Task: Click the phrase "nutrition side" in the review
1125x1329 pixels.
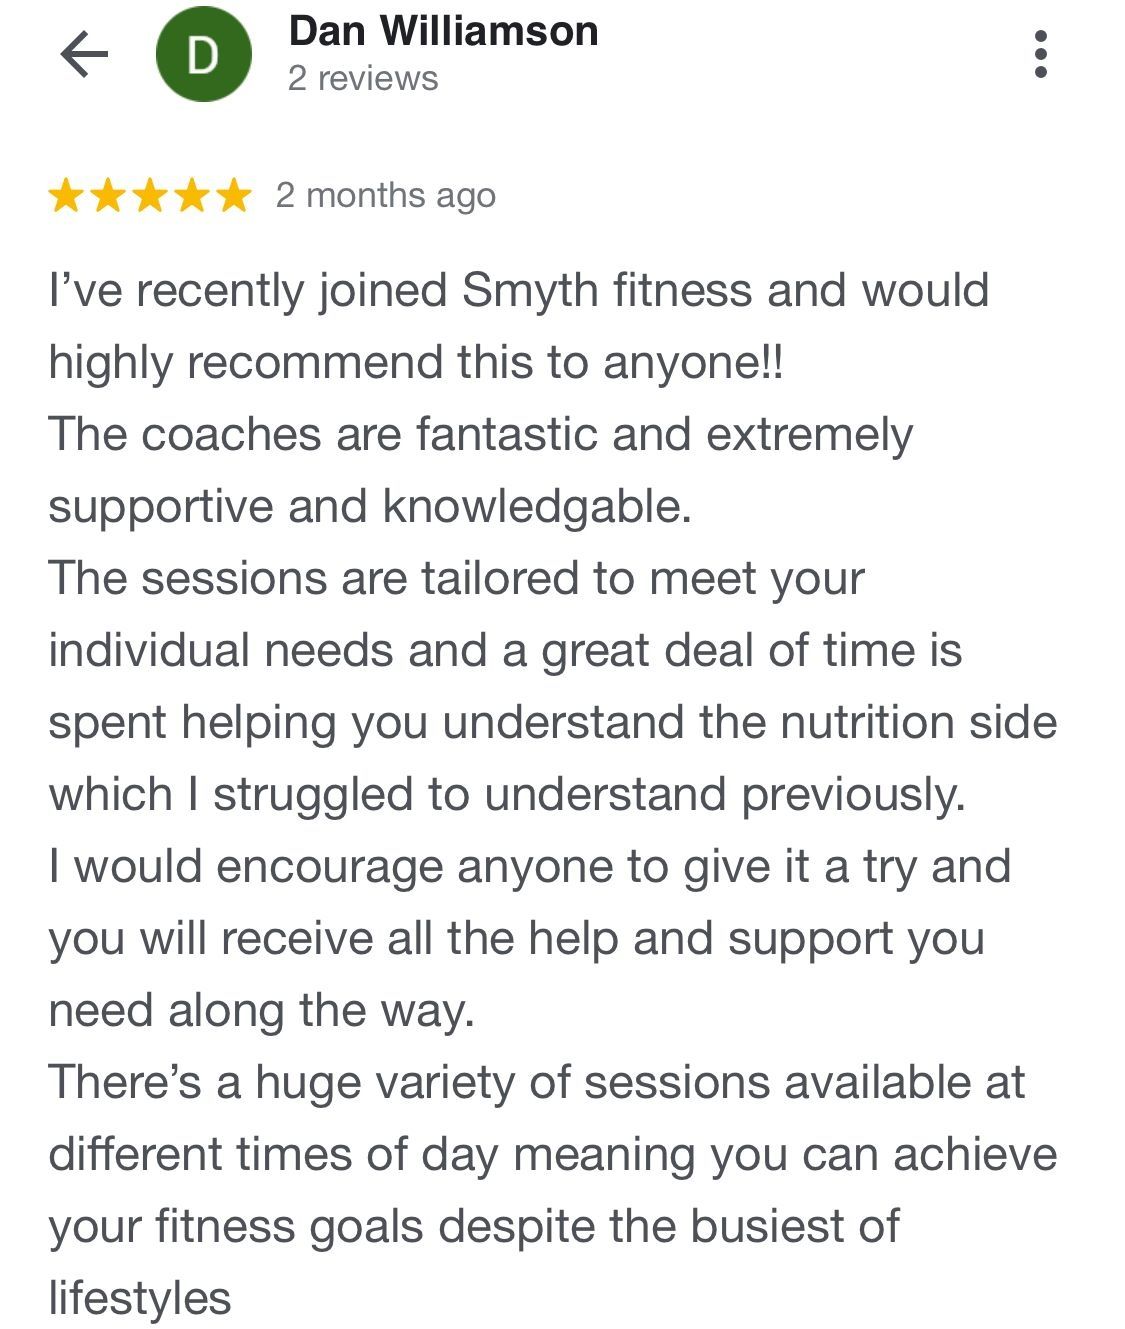Action: tap(918, 723)
